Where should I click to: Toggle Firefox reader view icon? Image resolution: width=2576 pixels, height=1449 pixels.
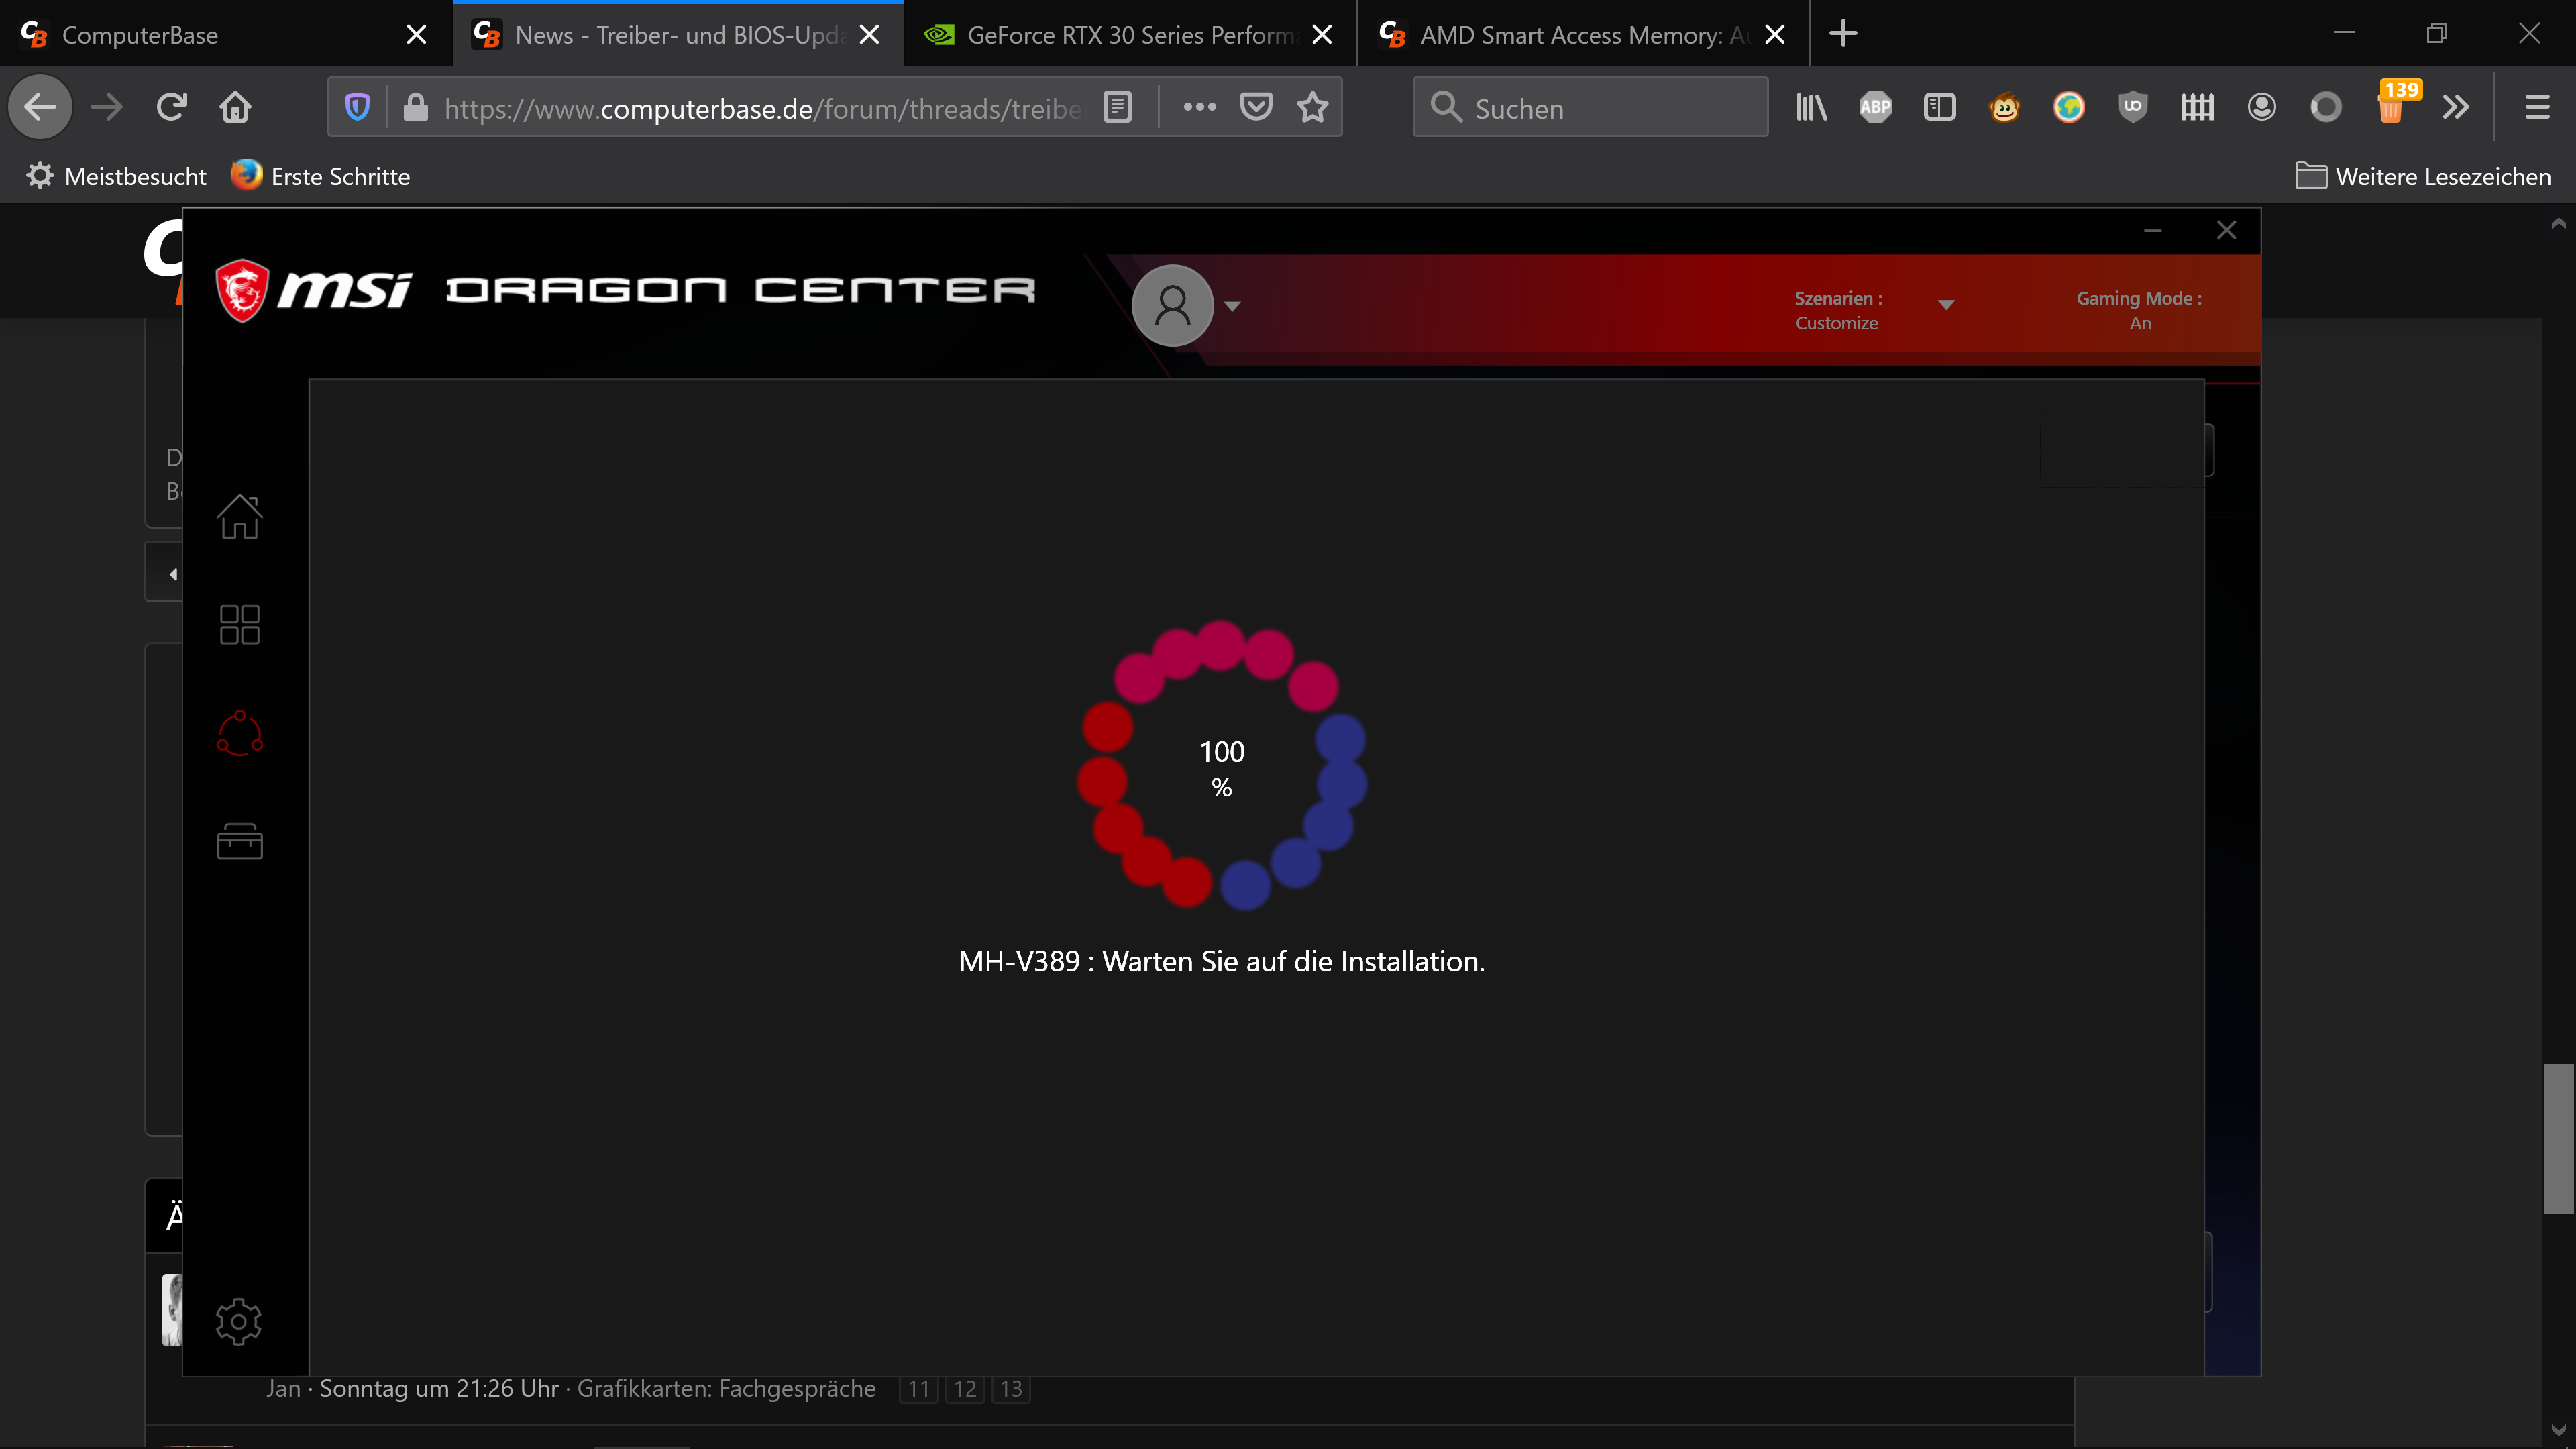1117,107
